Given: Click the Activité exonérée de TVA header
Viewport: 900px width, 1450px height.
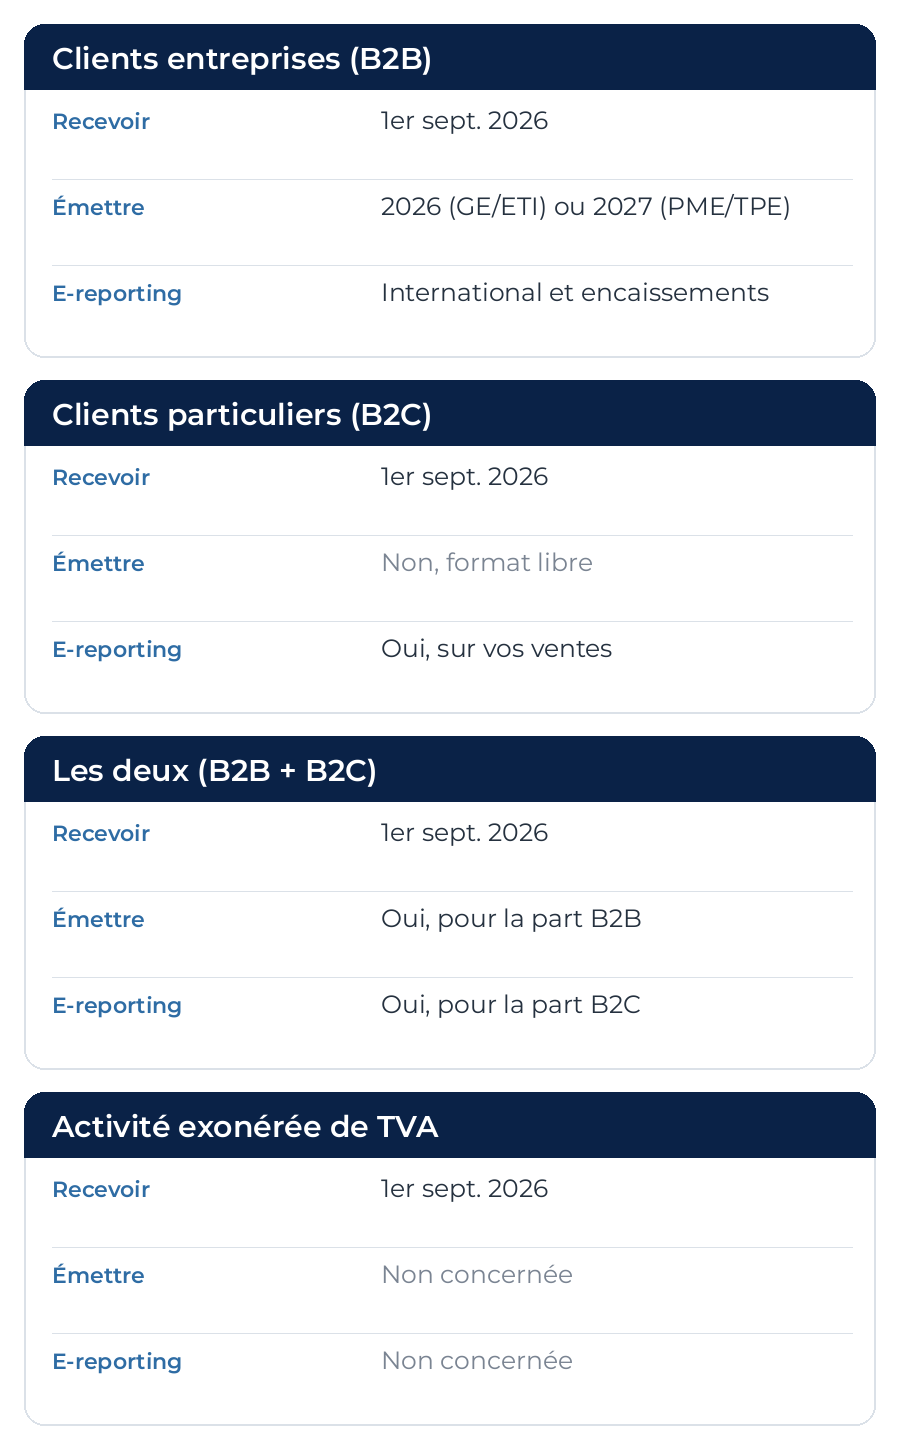Looking at the screenshot, I should 450,1126.
